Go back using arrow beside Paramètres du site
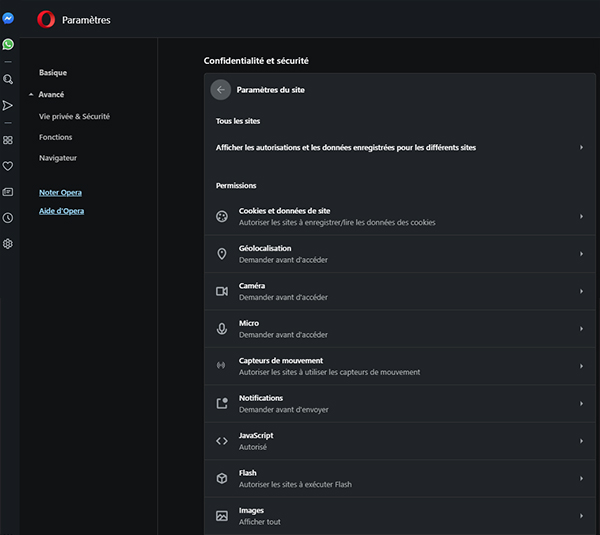The height and width of the screenshot is (535, 600). click(221, 90)
